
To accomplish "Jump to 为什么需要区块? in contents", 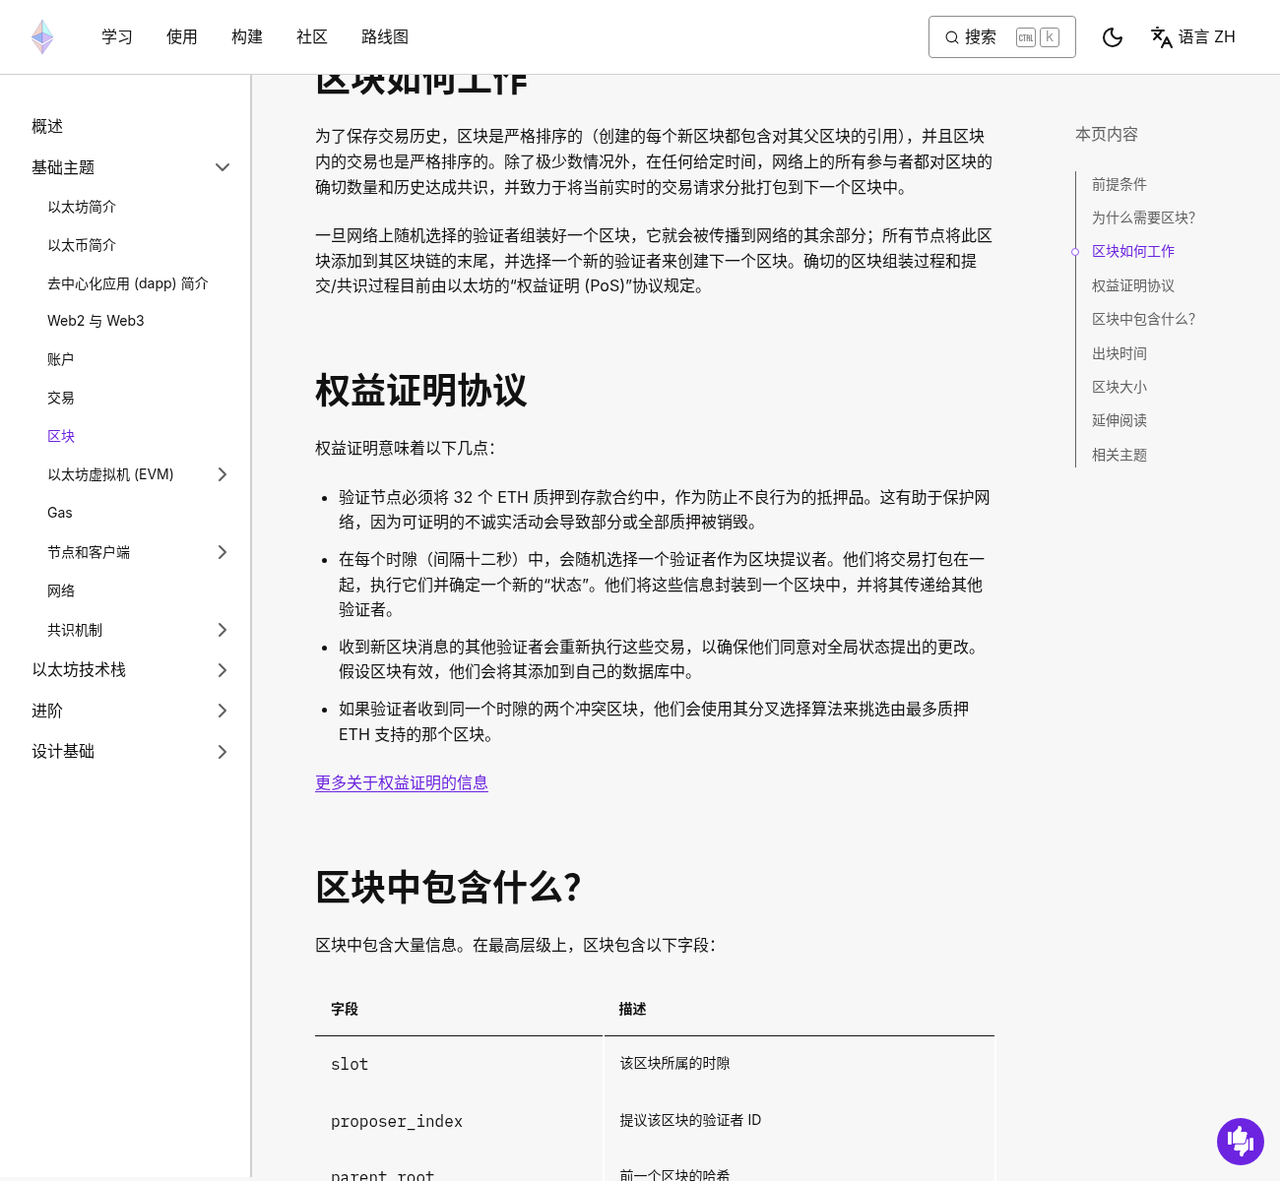I will [x=1144, y=217].
